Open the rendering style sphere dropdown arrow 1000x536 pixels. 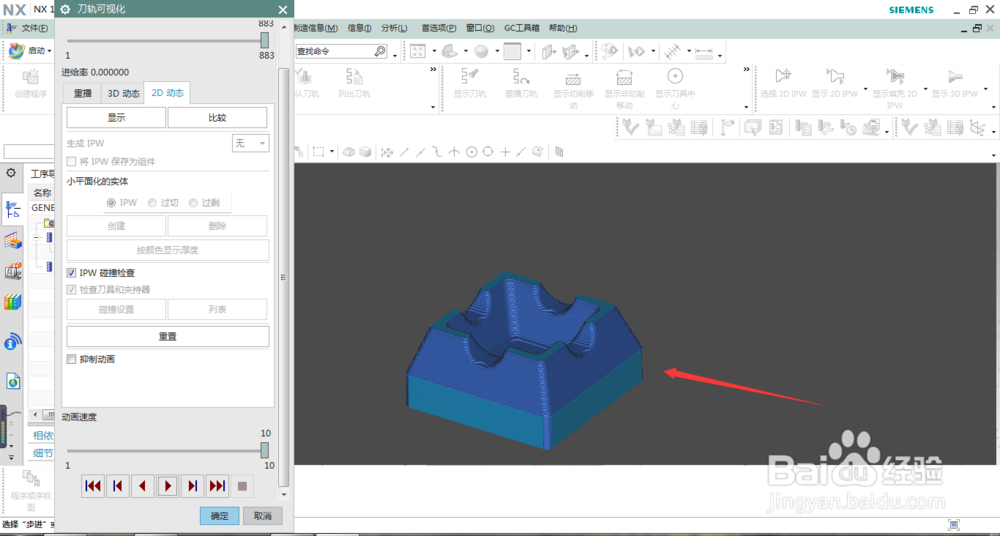pyautogui.click(x=495, y=52)
